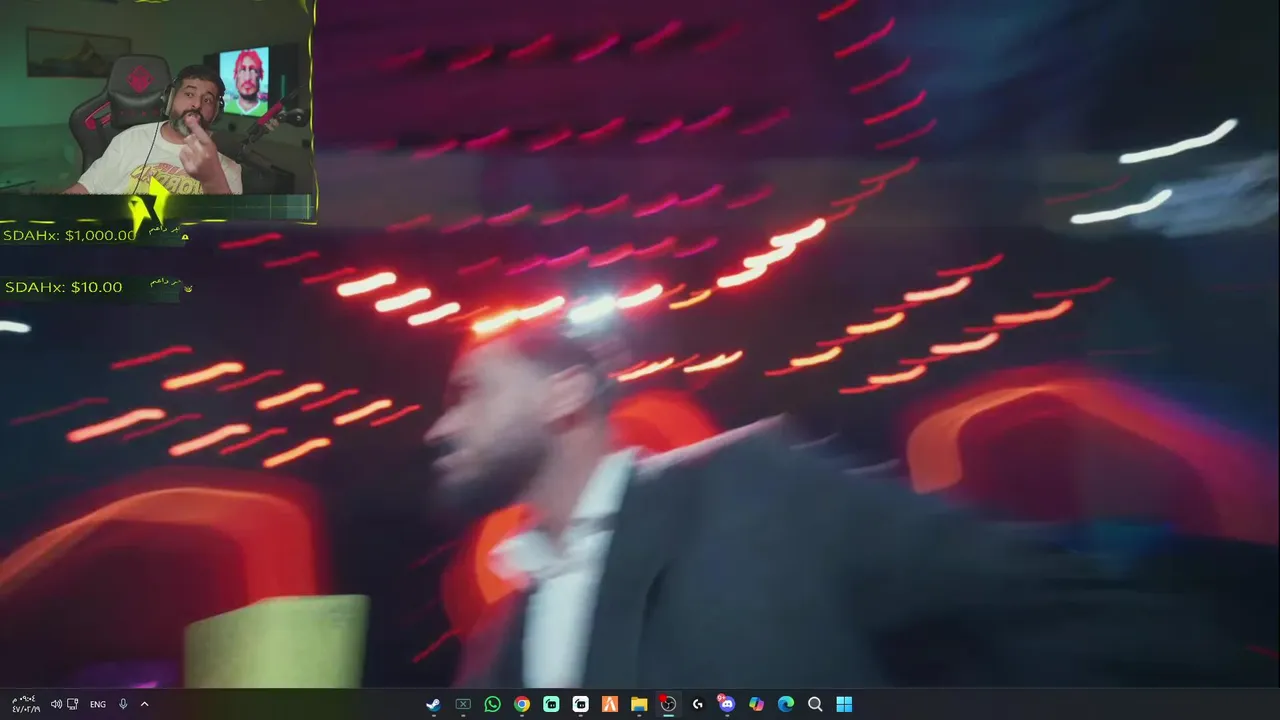
Task: Open network status icon in the system tray
Action: tap(73, 704)
